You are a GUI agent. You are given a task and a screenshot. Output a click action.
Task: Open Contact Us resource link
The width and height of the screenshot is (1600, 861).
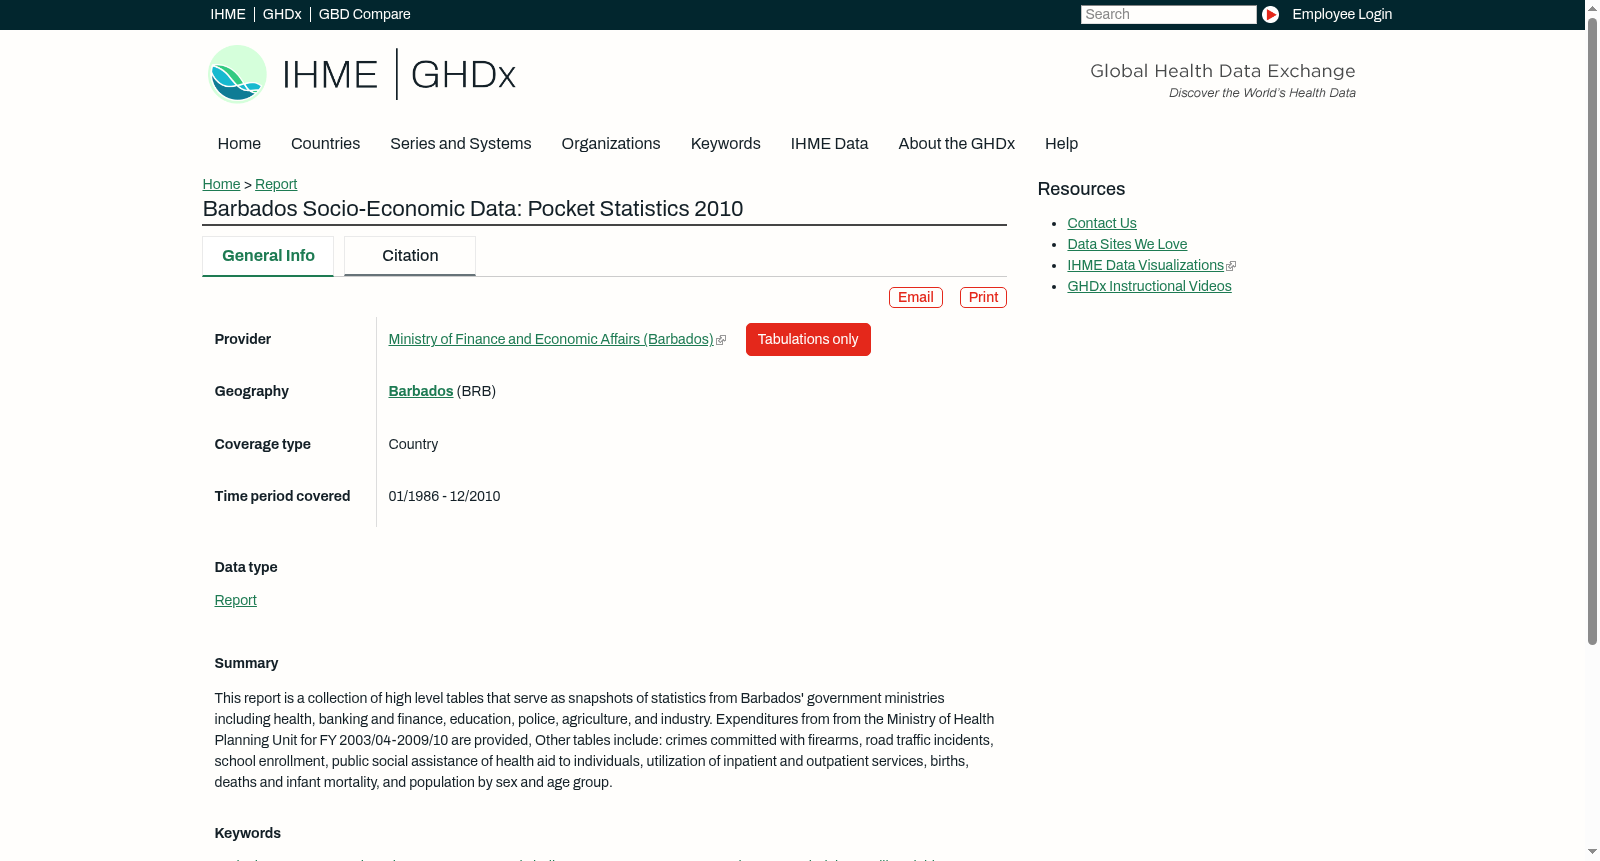click(1102, 224)
